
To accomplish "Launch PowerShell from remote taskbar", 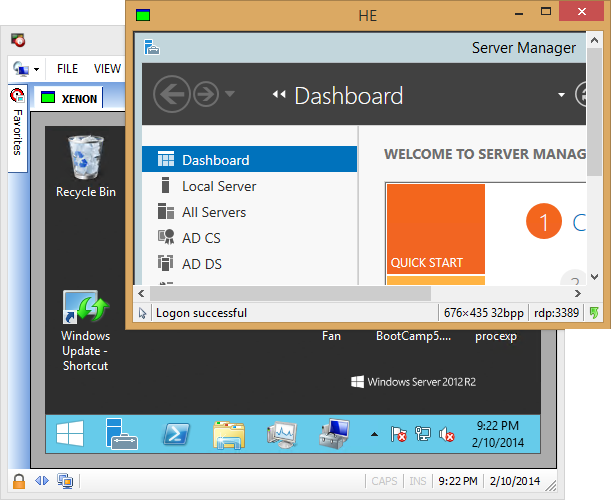I will pos(176,434).
